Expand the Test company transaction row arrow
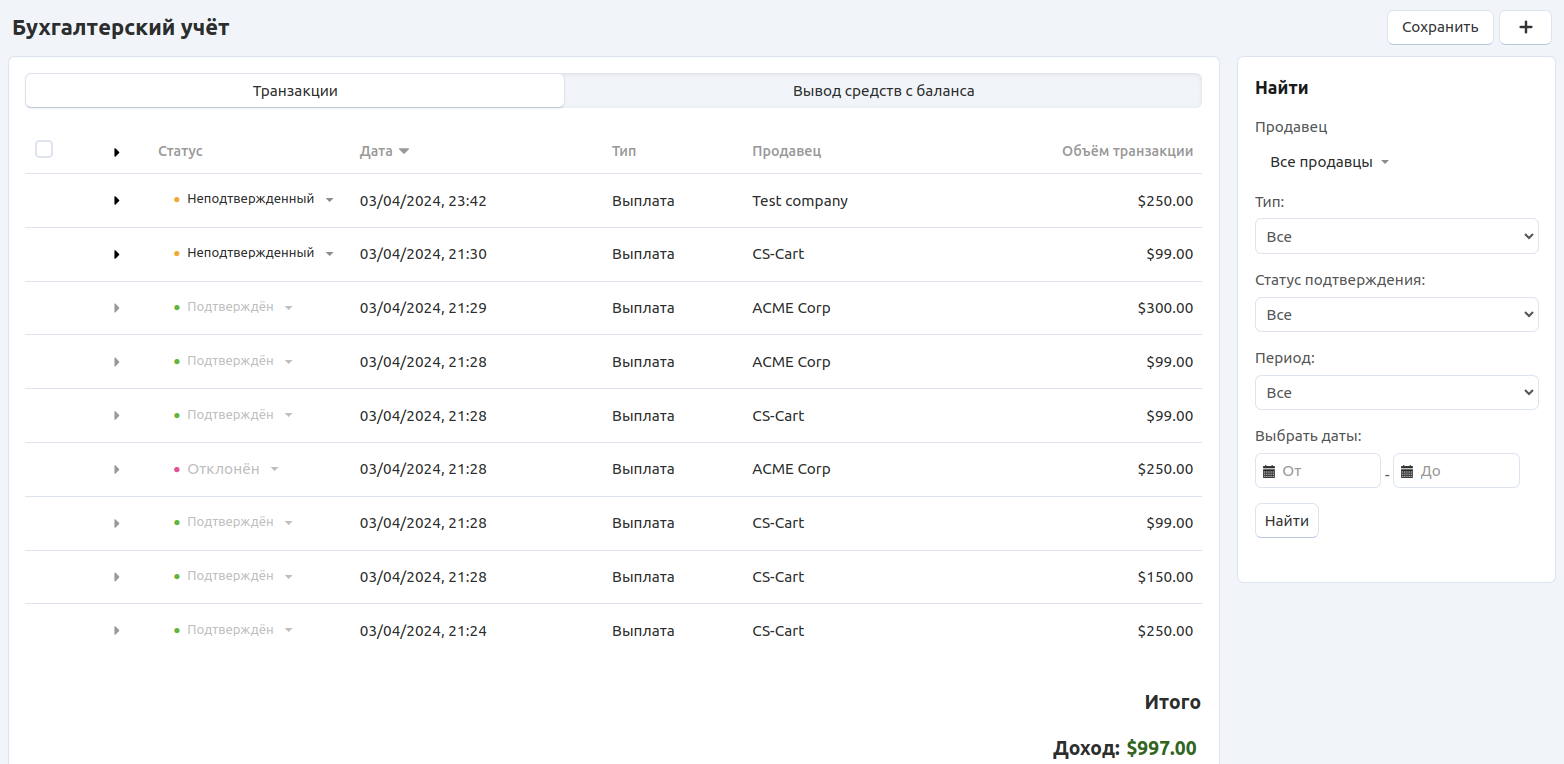 pyautogui.click(x=117, y=201)
